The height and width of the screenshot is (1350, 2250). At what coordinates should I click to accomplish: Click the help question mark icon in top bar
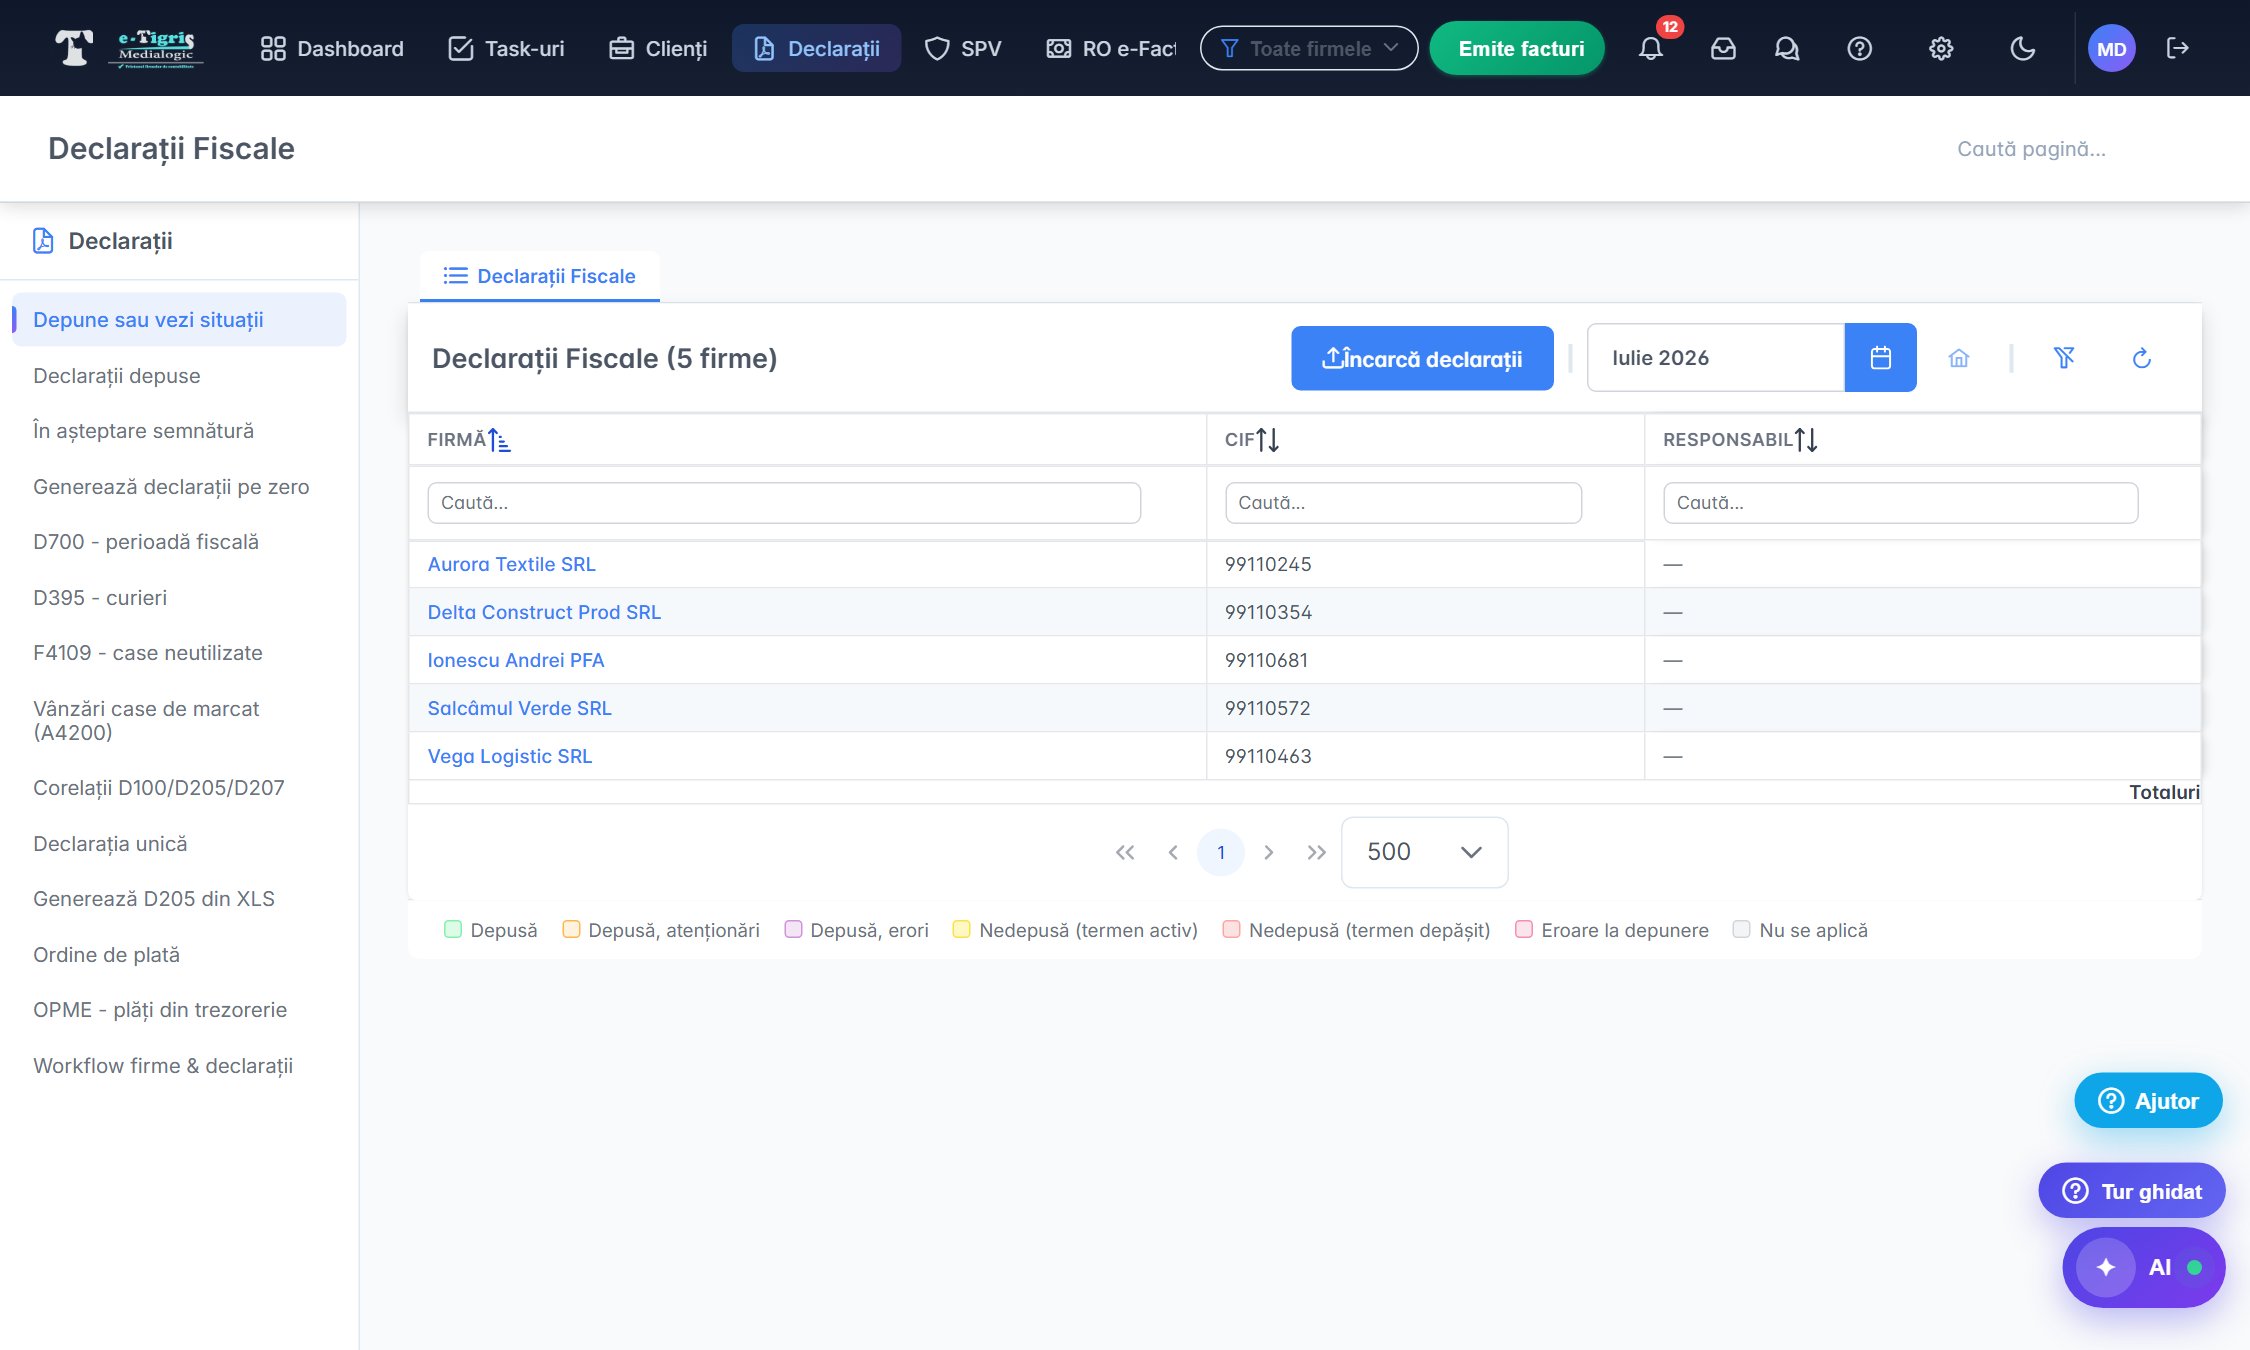tap(1859, 48)
